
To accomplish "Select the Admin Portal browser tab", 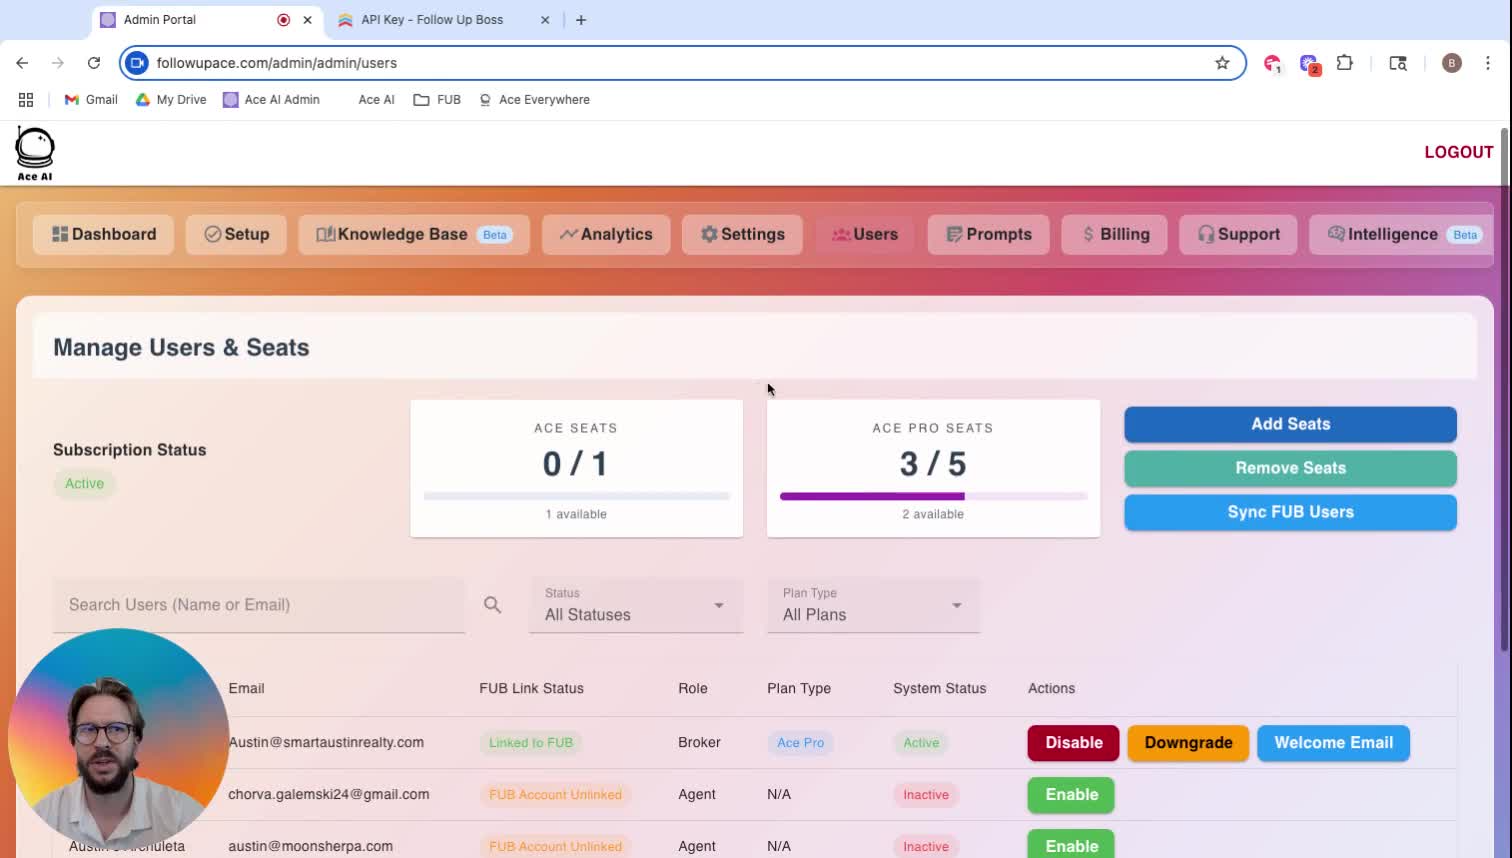I will [x=207, y=20].
